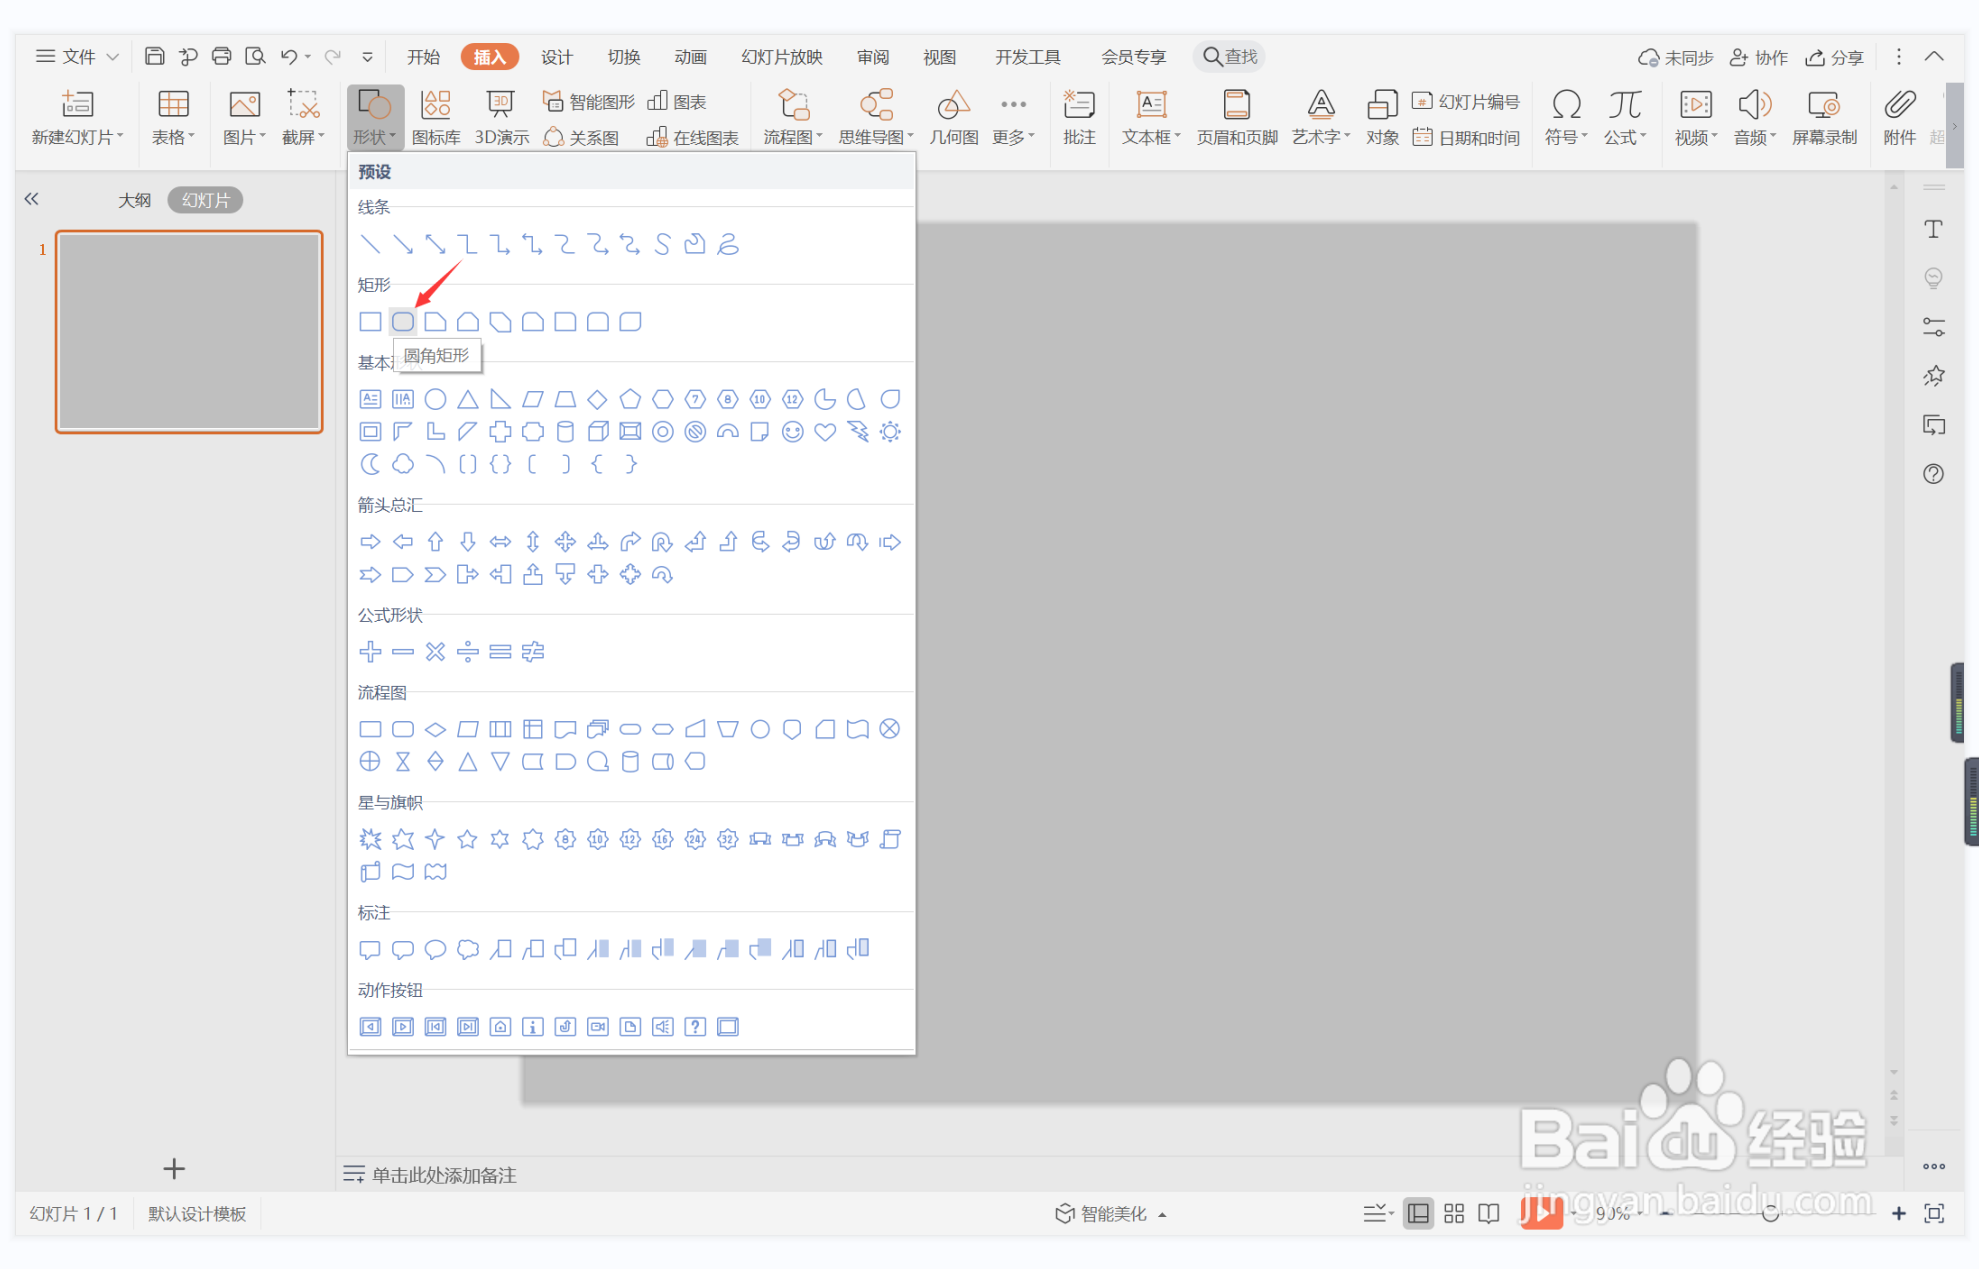This screenshot has width=1979, height=1269.
Task: Toggle slide sorter view
Action: coord(1453,1213)
